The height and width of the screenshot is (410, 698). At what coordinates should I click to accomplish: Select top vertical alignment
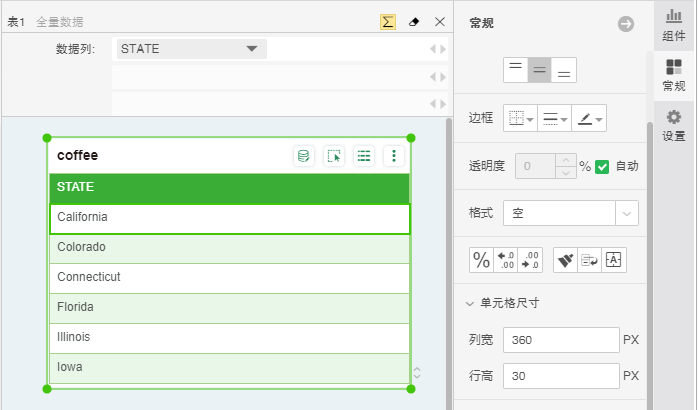pyautogui.click(x=515, y=69)
